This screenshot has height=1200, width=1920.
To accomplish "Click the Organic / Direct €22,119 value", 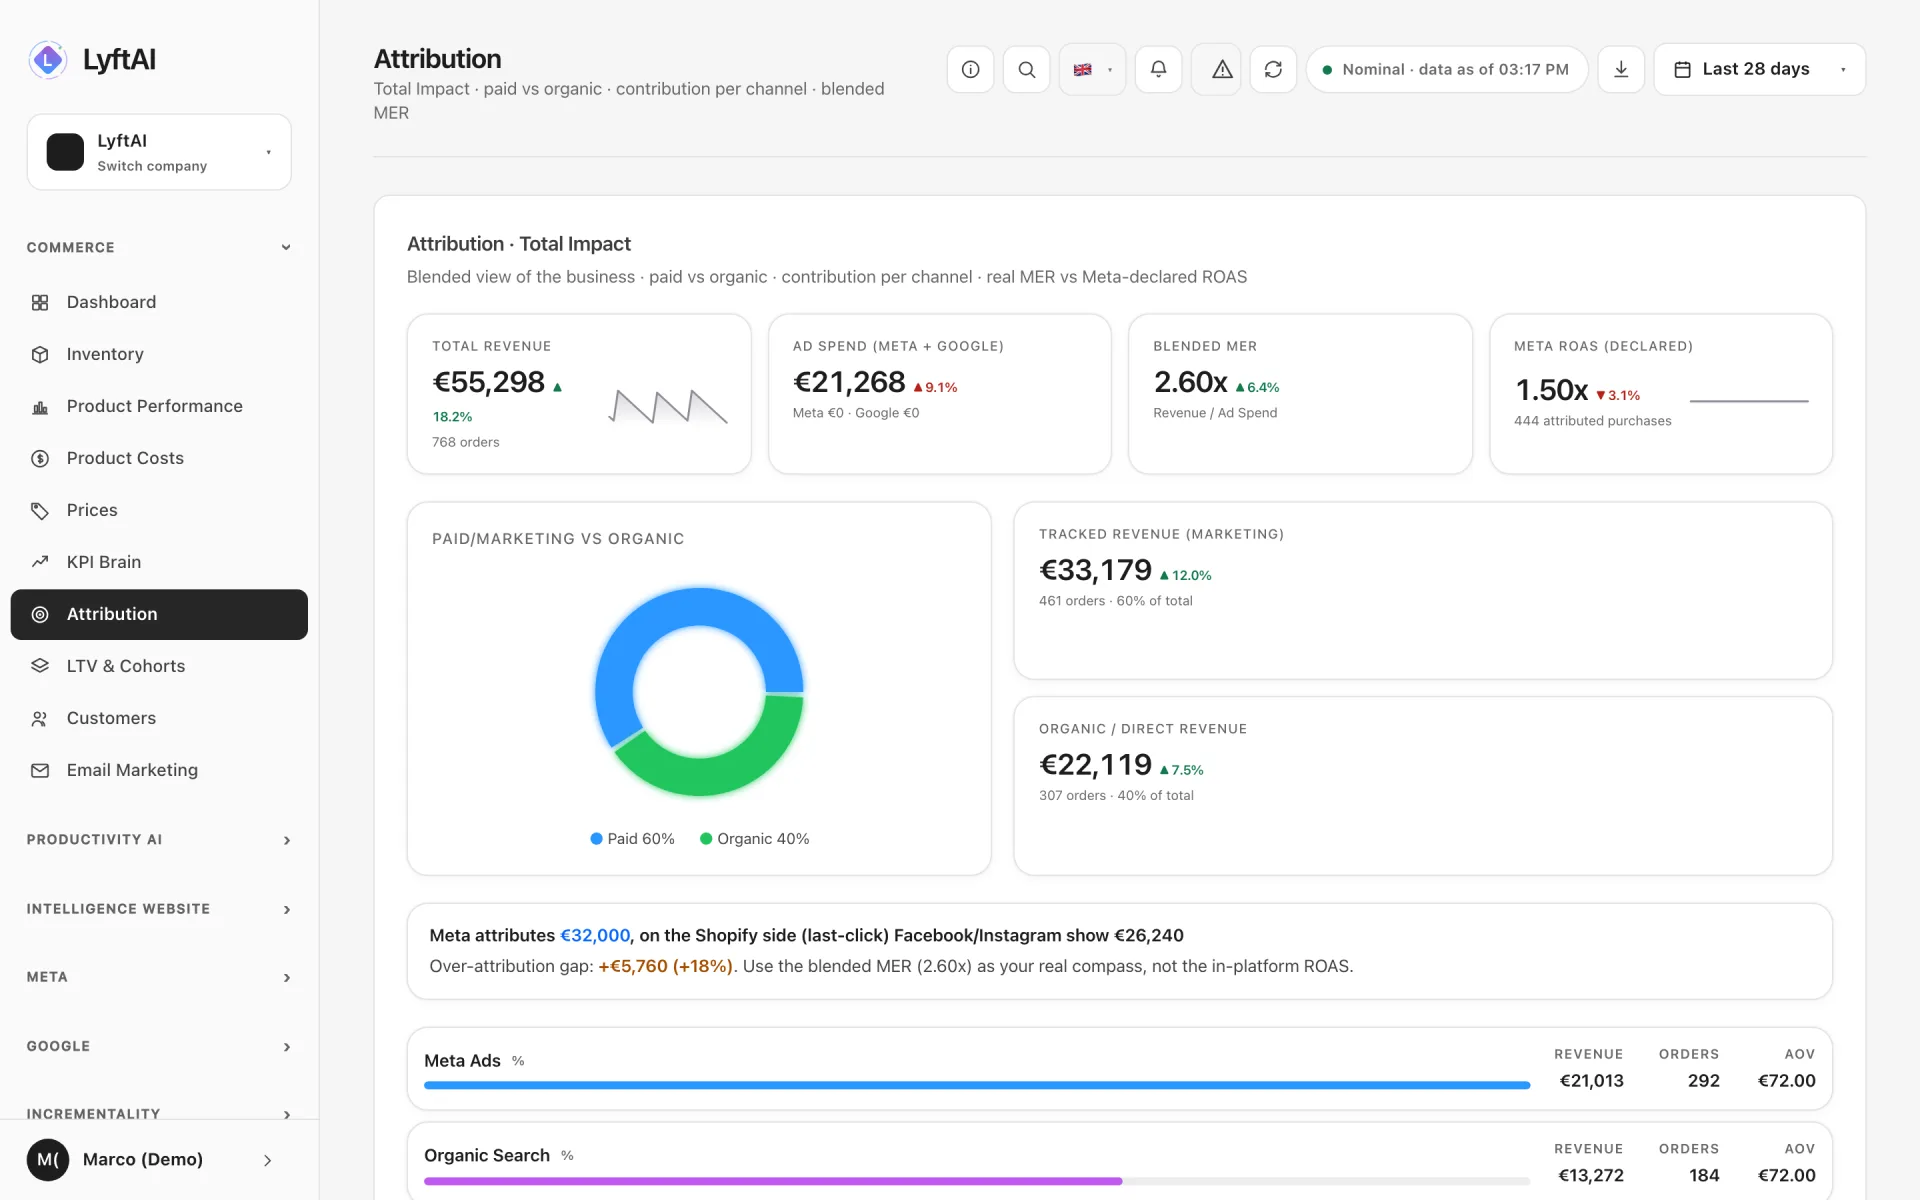I will point(1095,765).
